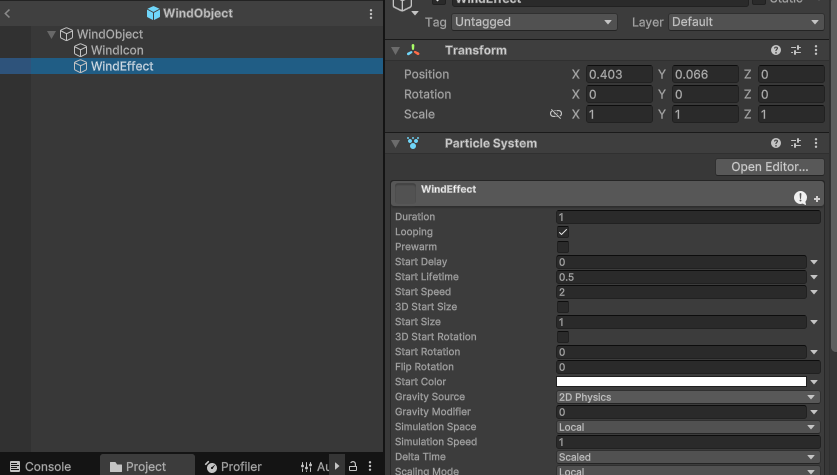The image size is (837, 475).
Task: Switch to the Console tab
Action: [41, 466]
